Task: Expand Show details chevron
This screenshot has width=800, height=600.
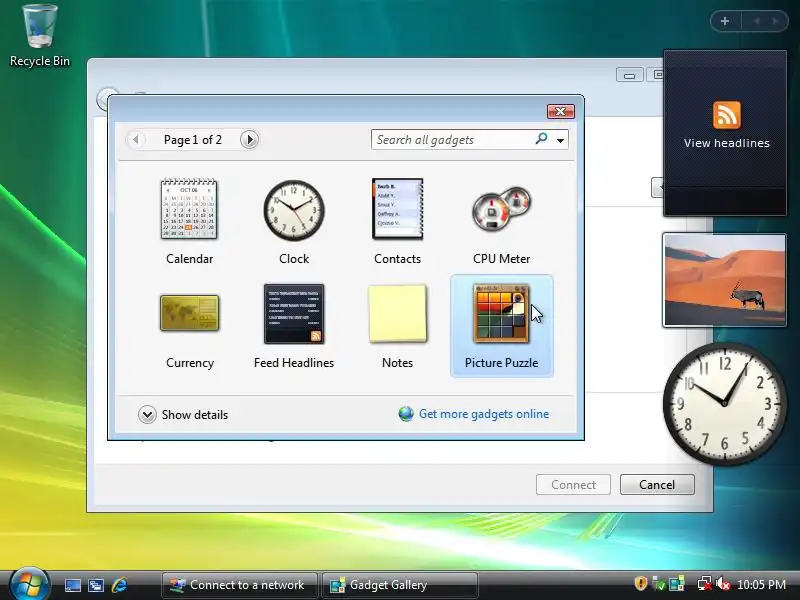Action: point(147,414)
